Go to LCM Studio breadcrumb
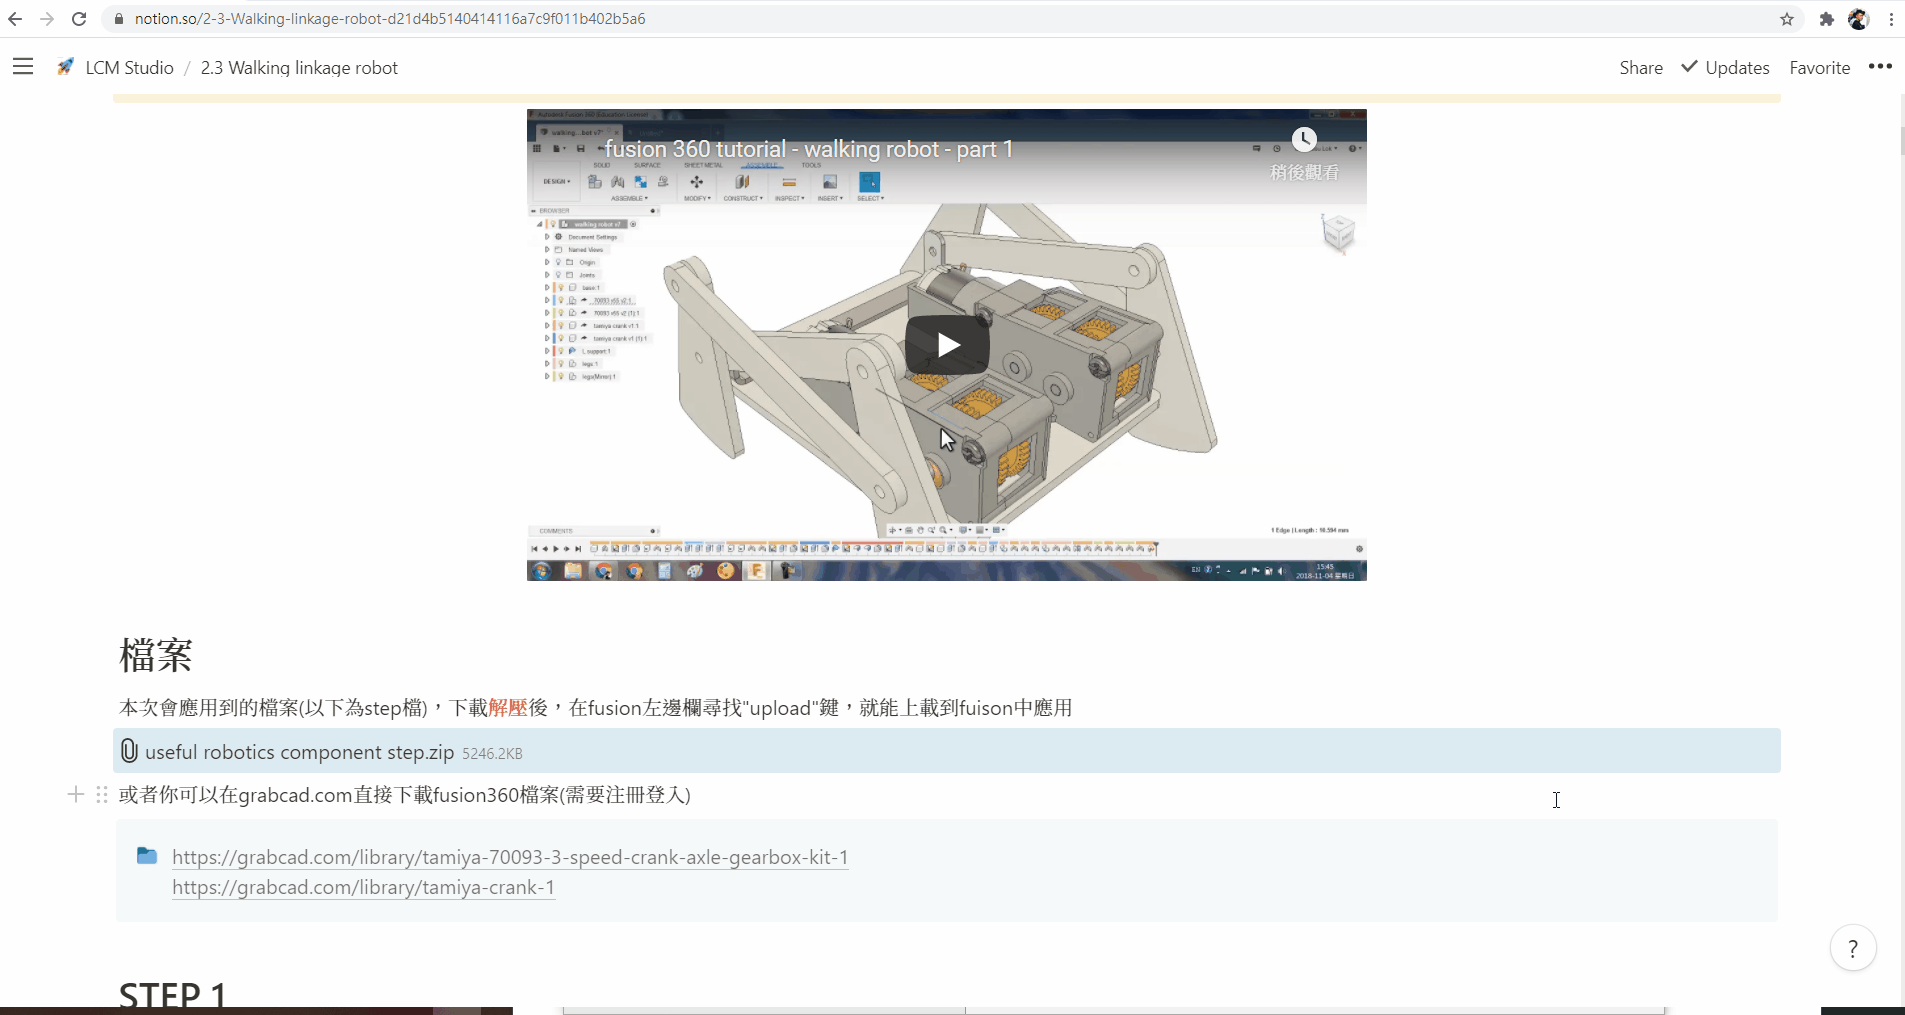1905x1015 pixels. pos(129,68)
